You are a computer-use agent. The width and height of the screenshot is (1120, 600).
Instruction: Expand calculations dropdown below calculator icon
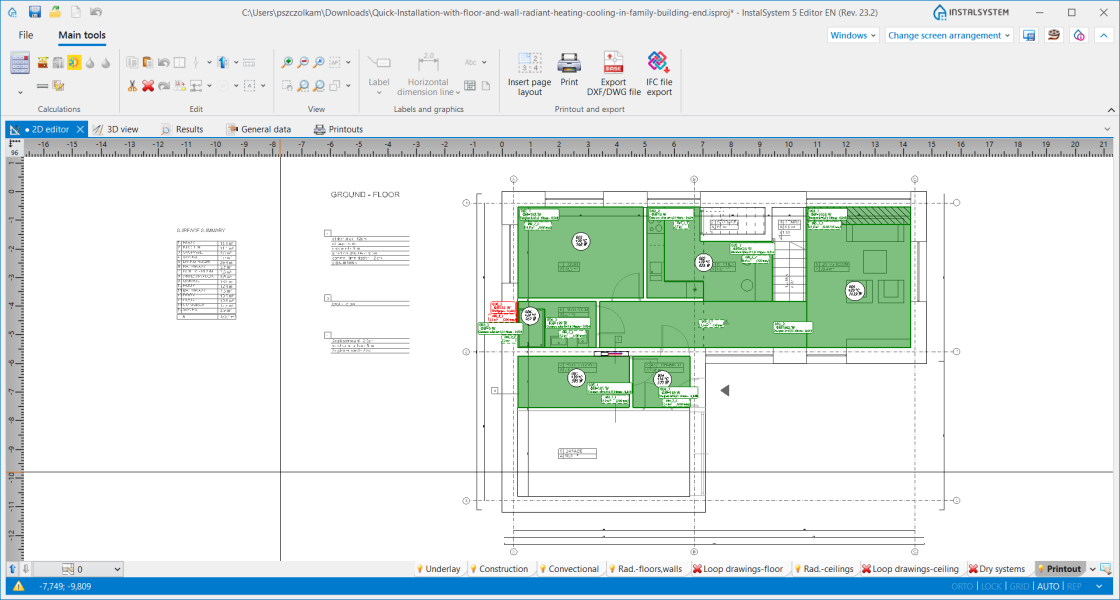click(20, 91)
